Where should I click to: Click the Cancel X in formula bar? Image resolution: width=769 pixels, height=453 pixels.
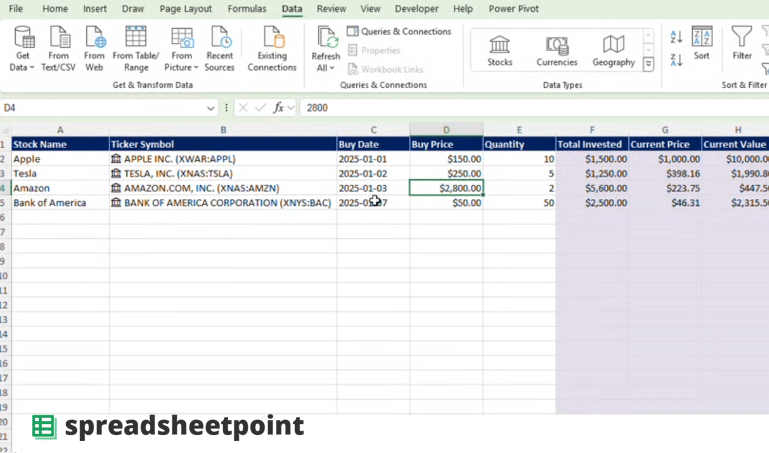243,108
